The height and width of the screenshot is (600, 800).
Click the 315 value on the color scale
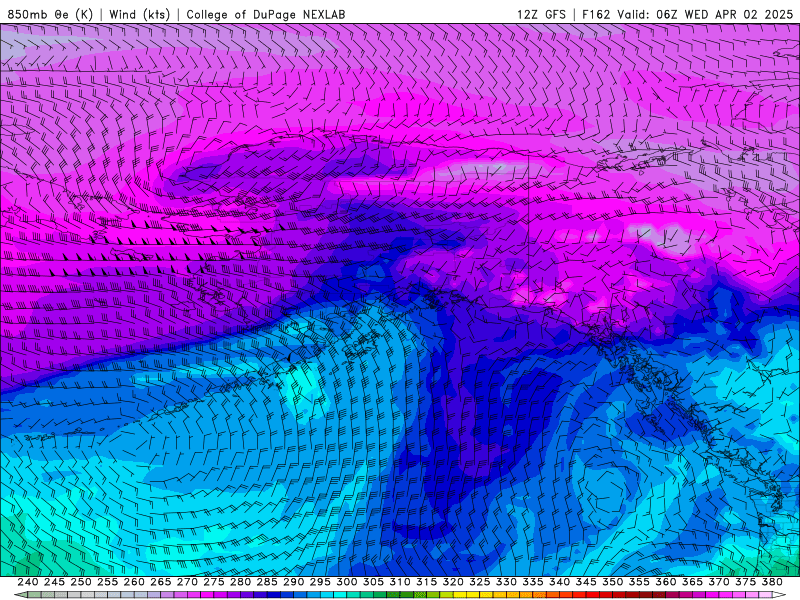(427, 582)
